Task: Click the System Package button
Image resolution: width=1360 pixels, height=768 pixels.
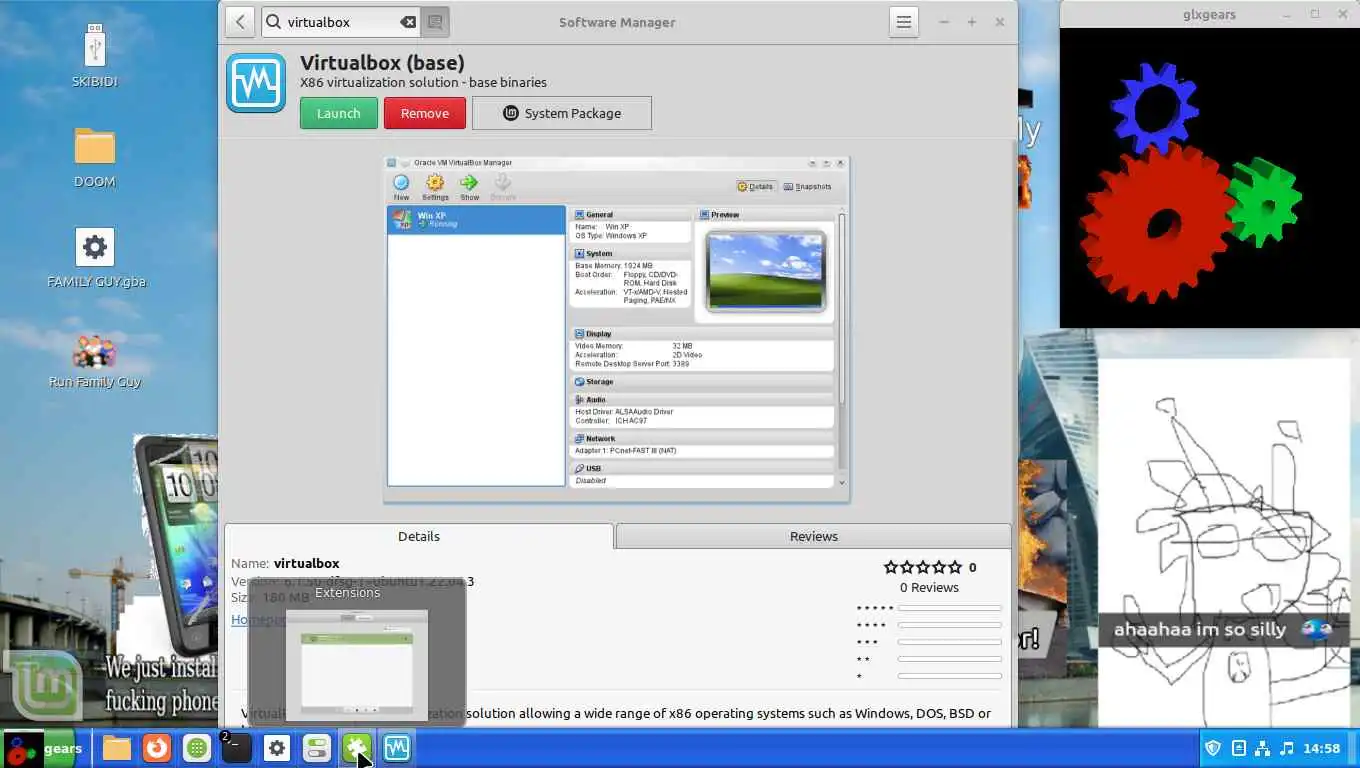Action: tap(562, 113)
